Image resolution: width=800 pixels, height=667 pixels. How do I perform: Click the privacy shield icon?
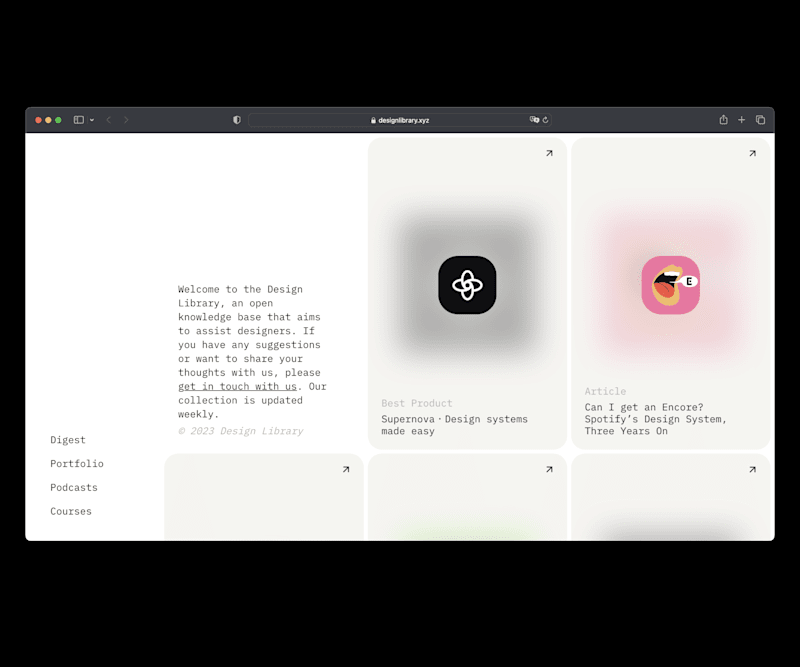[x=237, y=120]
